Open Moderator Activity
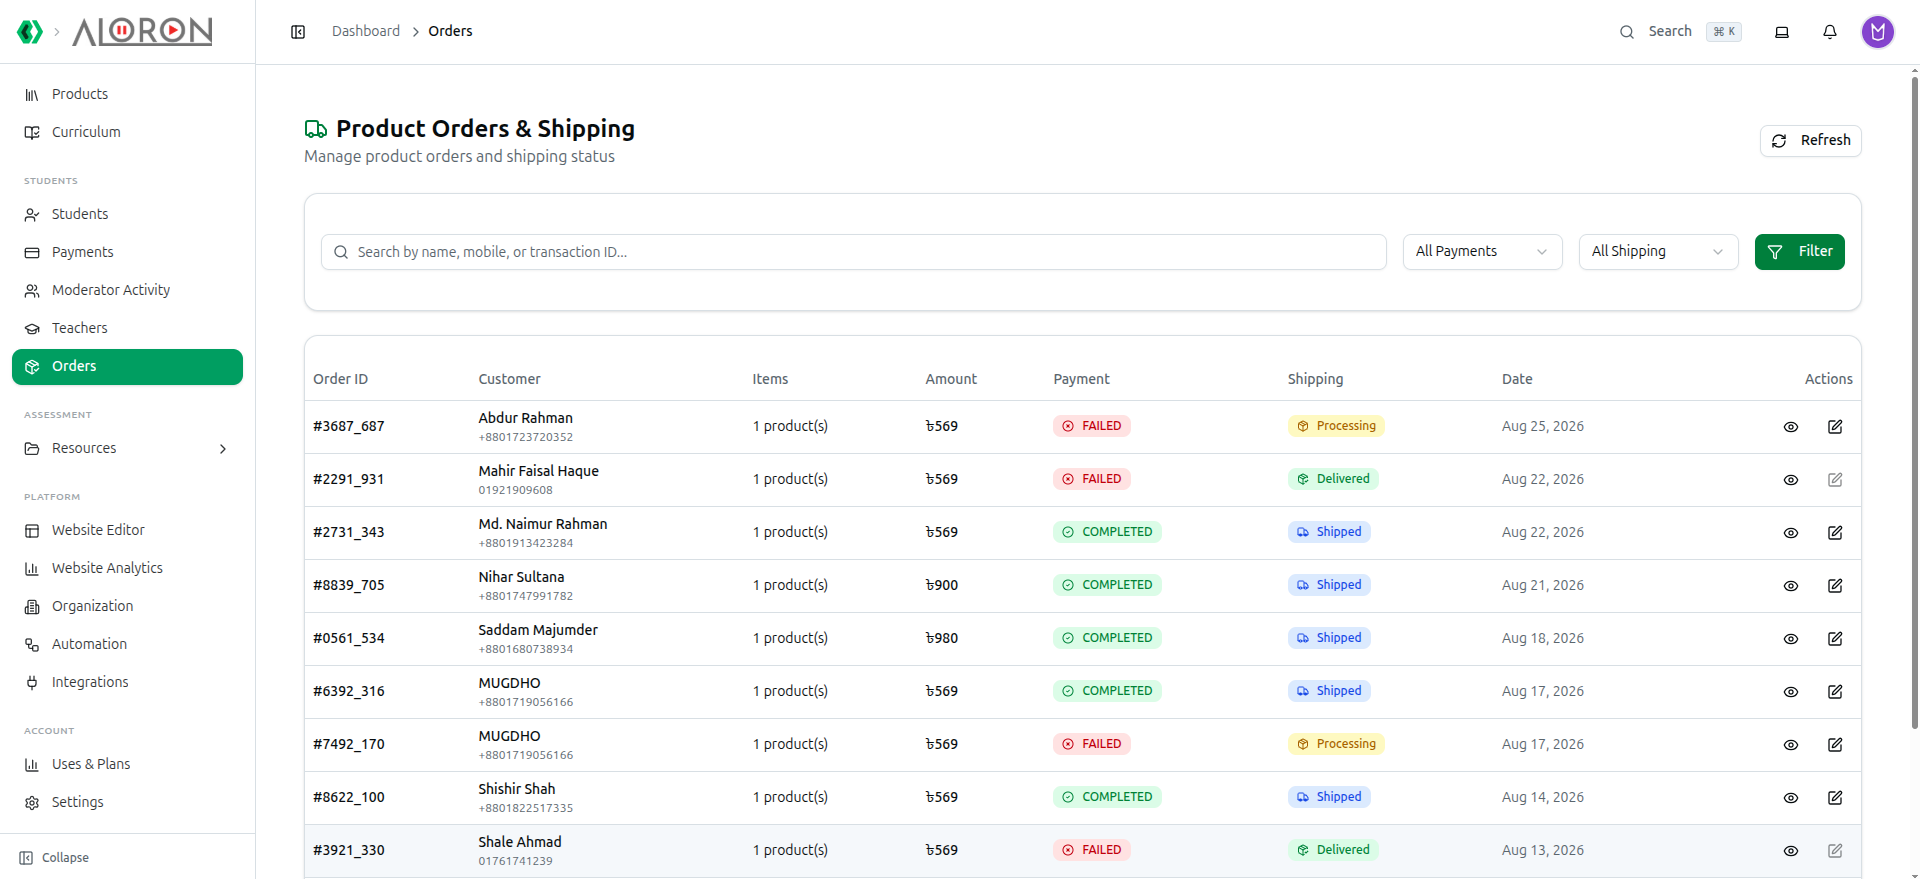 (127, 290)
